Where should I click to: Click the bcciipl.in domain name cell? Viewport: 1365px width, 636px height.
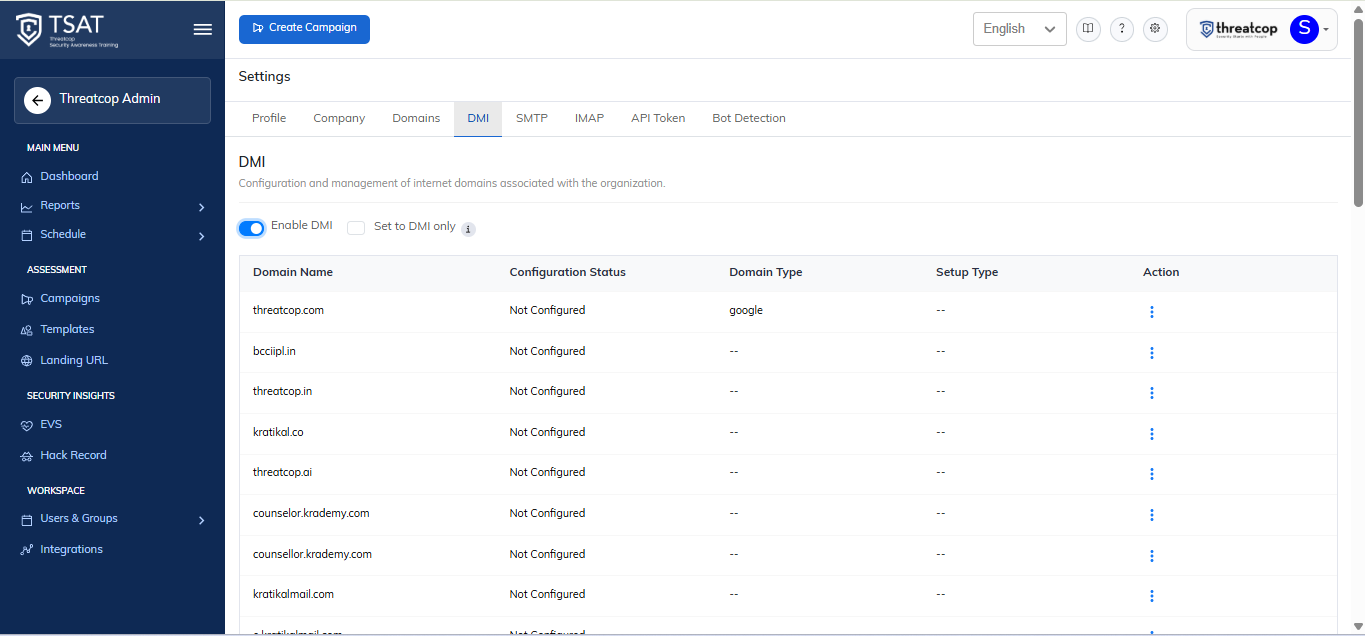tap(274, 351)
